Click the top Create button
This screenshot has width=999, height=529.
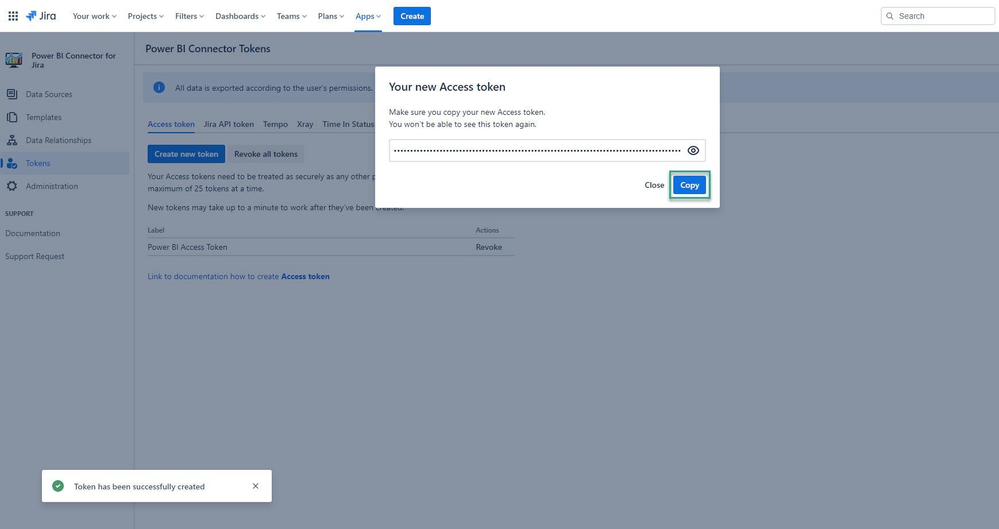pos(412,16)
